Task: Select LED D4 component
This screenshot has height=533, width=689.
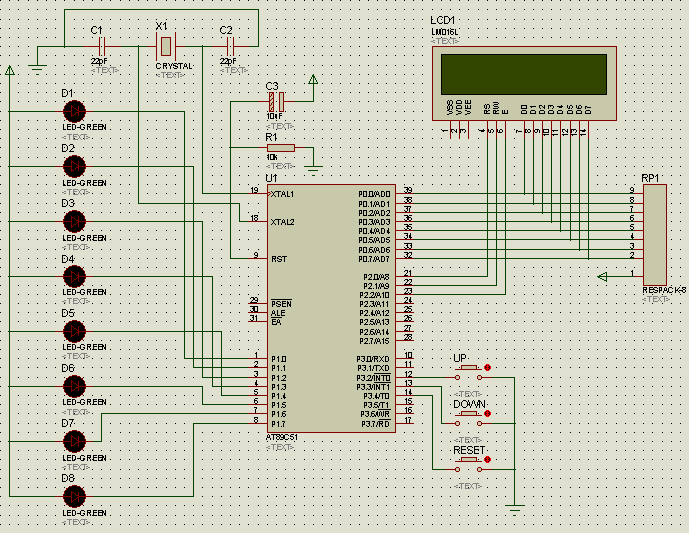Action: 74,276
